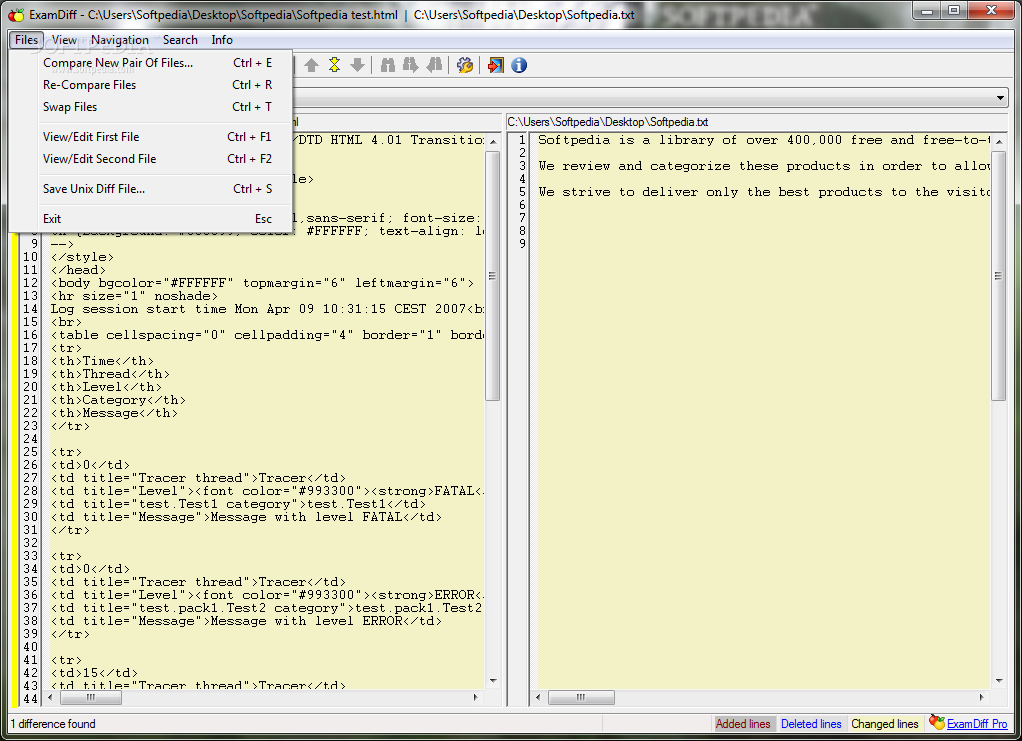Click right pane horizontal scrollbar thumb

point(581,697)
